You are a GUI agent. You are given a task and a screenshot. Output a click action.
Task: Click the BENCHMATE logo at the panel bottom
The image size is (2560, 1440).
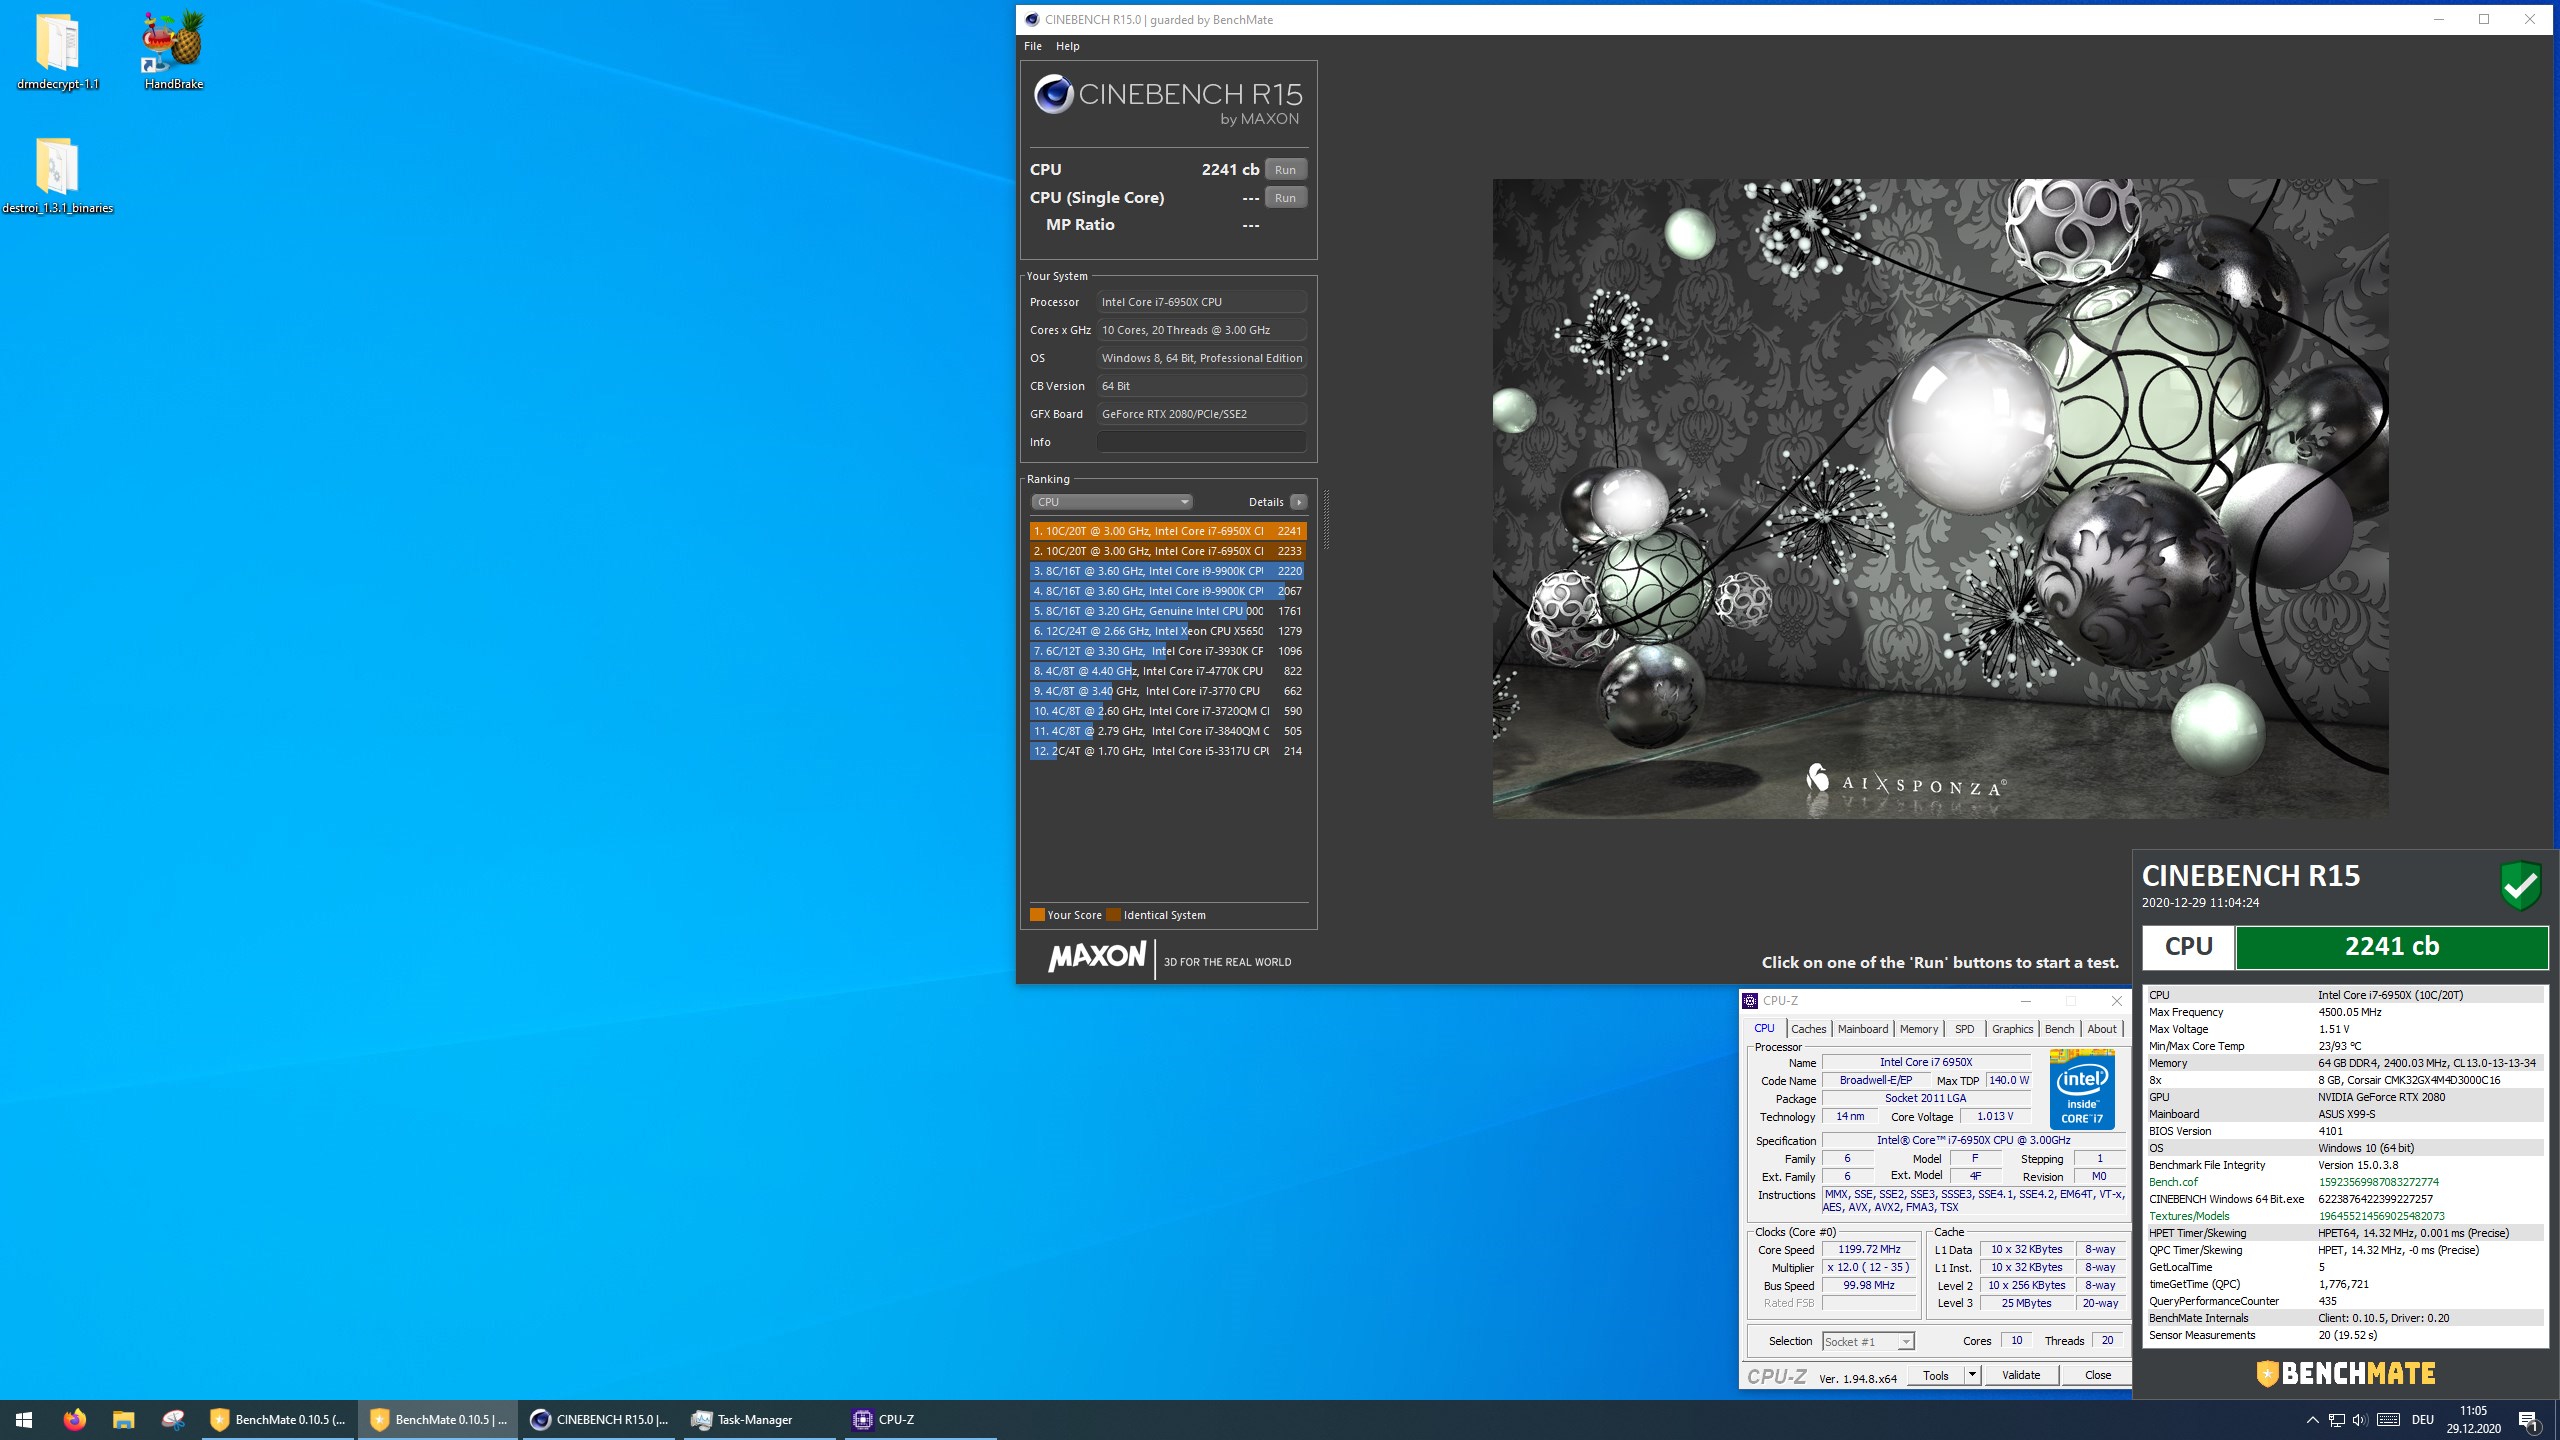2345,1374
